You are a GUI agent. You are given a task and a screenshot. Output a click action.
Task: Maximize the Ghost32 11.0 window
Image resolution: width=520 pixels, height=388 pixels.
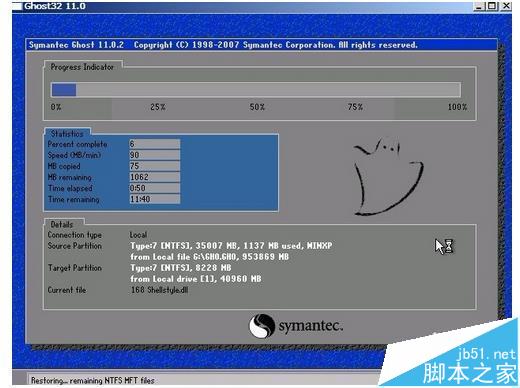tap(492, 6)
